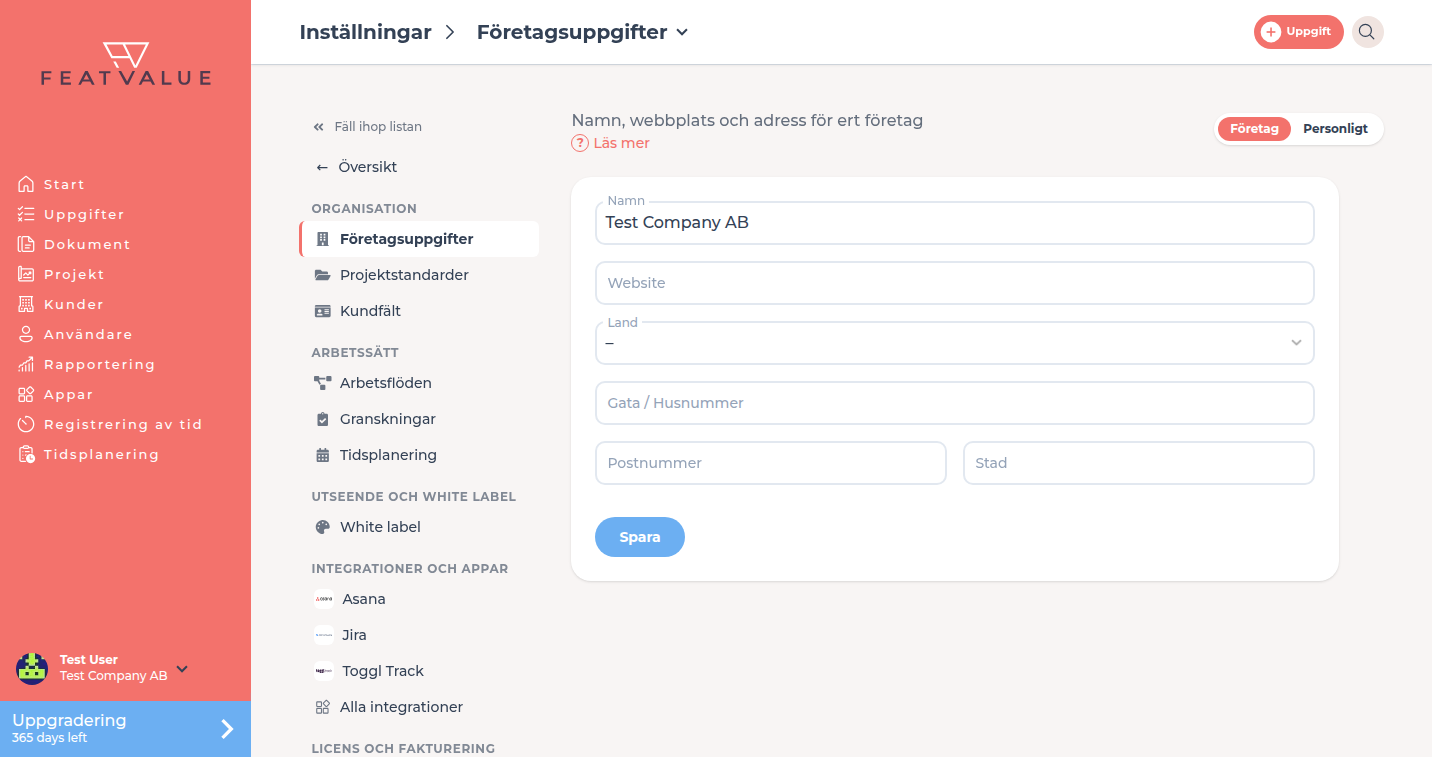Open the Läs mer help link

(x=611, y=143)
